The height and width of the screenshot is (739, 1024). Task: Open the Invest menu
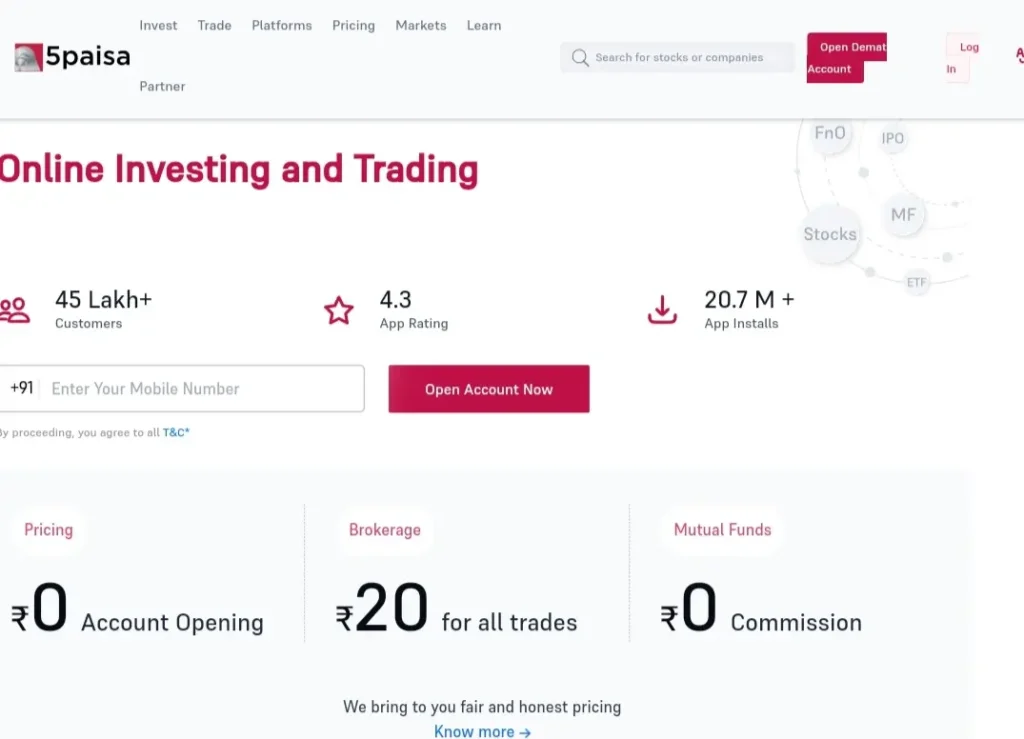coord(158,25)
